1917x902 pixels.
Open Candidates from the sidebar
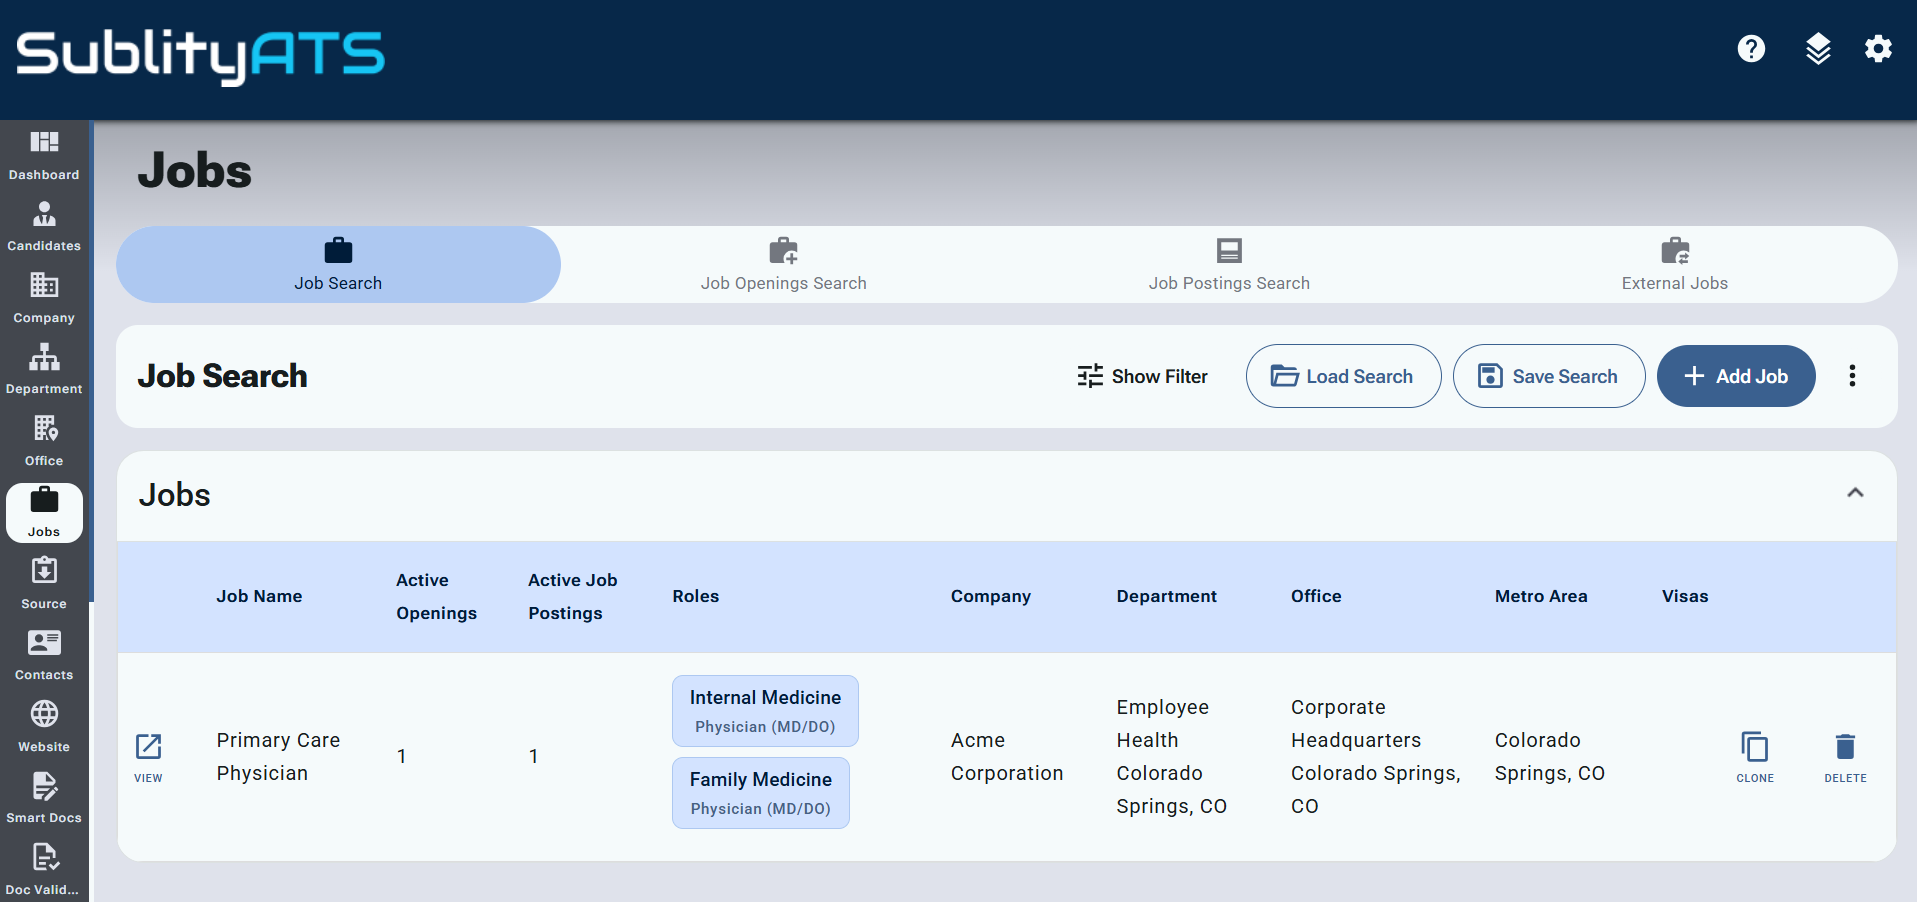[x=44, y=227]
